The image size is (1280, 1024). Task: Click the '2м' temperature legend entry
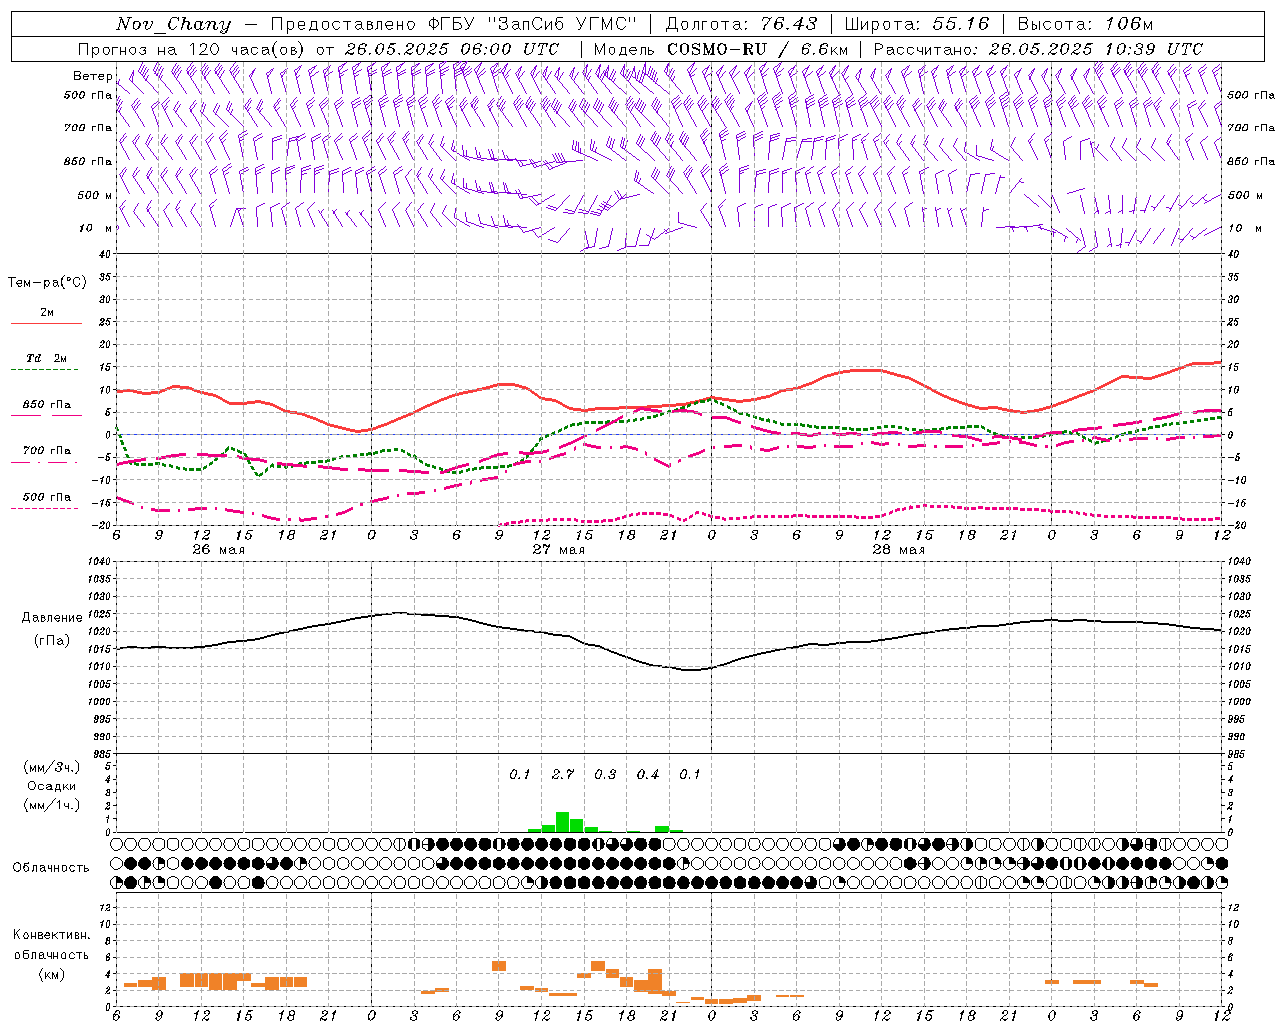[x=47, y=312]
